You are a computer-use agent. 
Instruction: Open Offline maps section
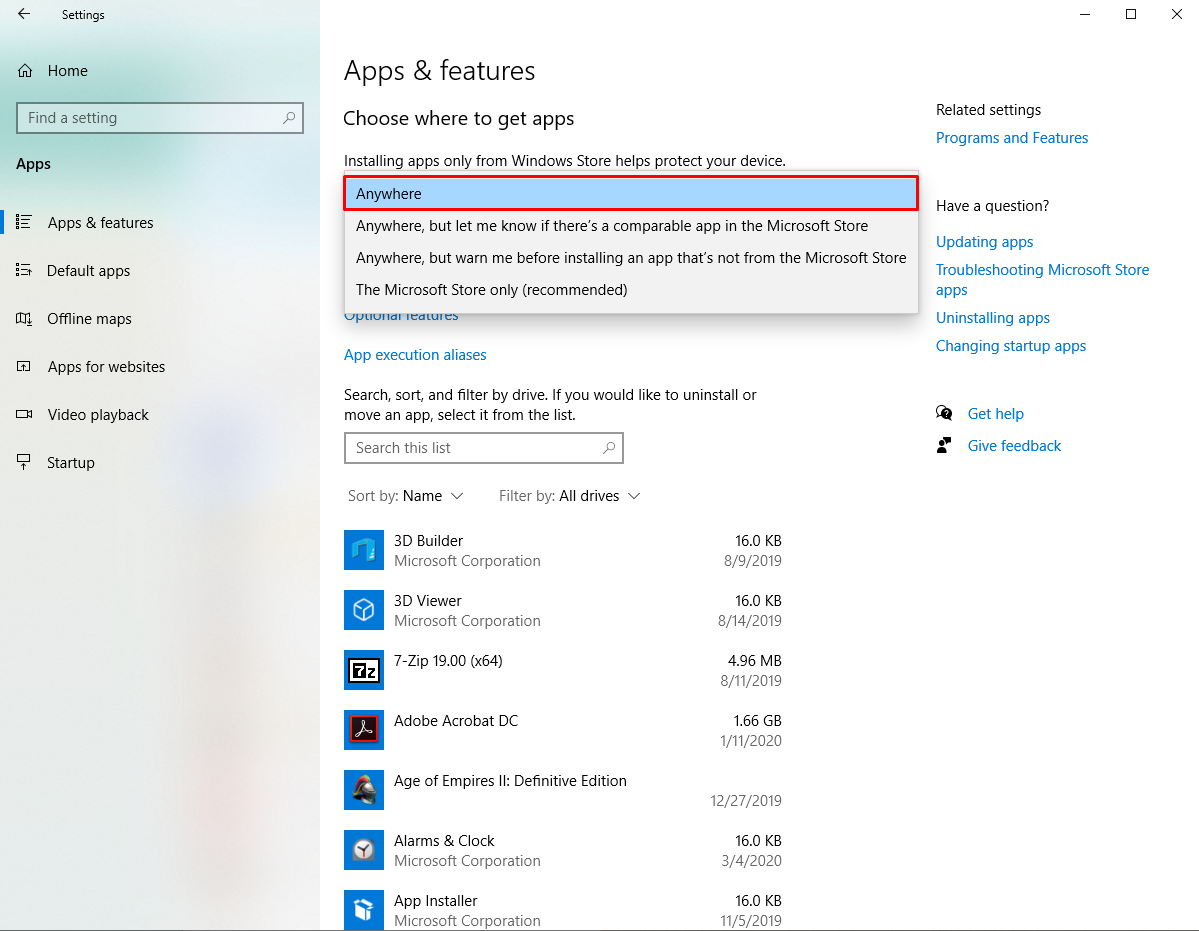click(160, 319)
